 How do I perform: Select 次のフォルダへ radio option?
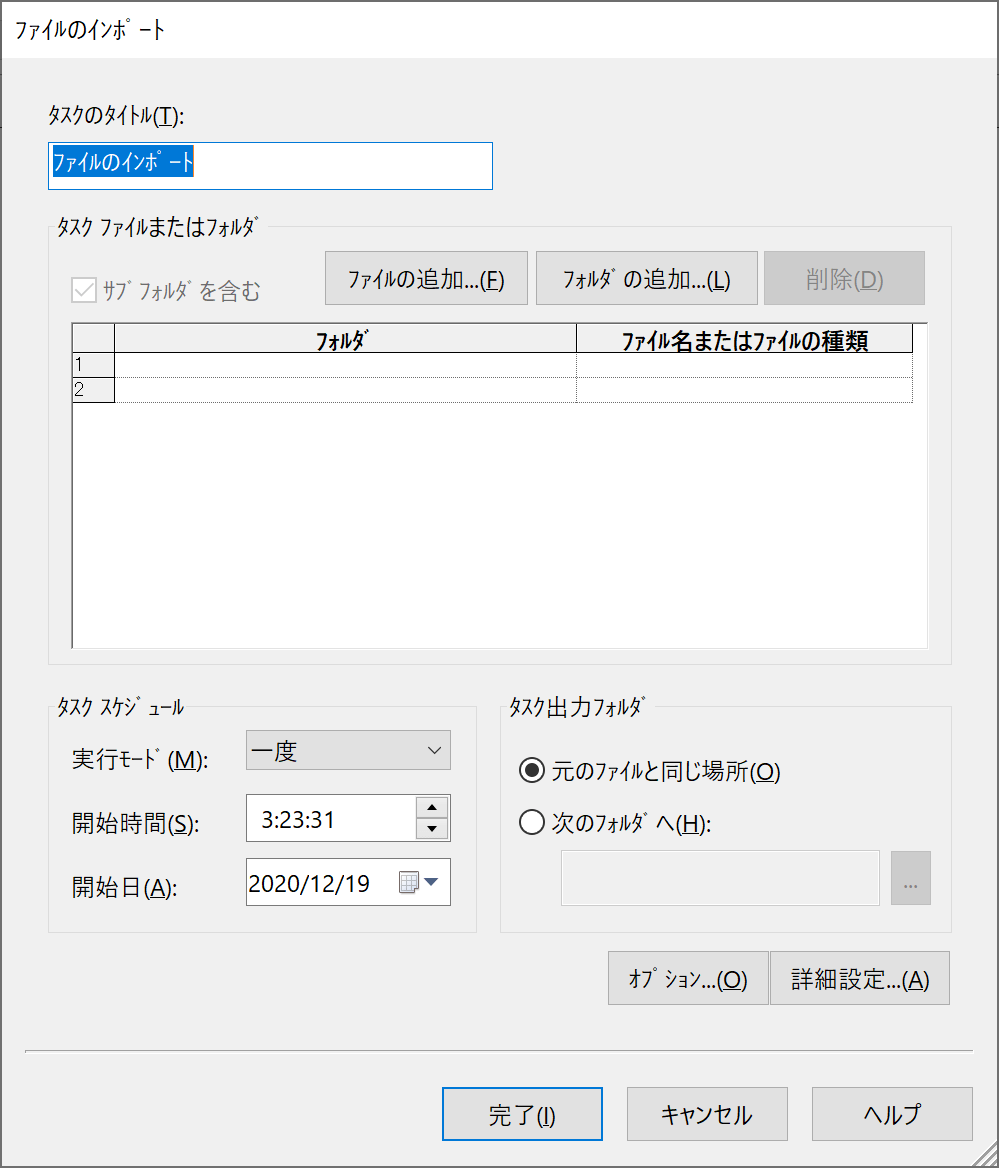point(532,824)
